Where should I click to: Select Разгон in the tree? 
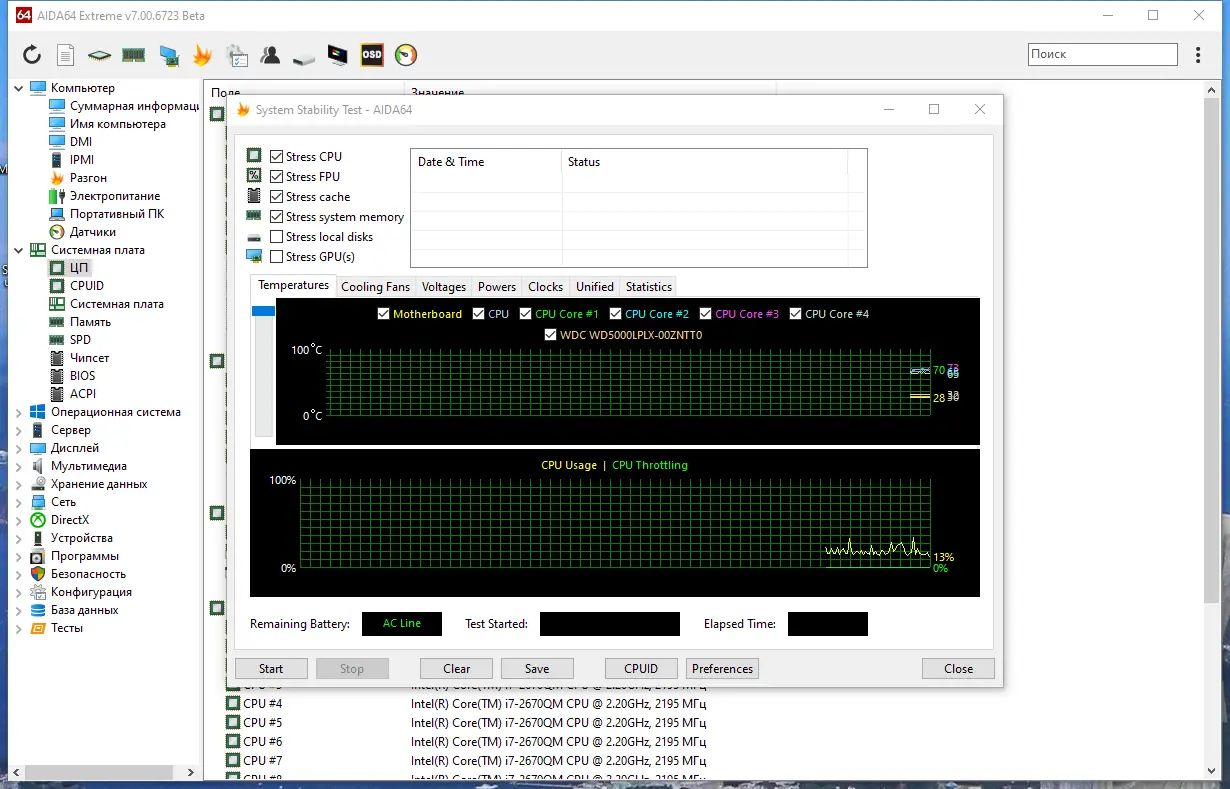[88, 178]
